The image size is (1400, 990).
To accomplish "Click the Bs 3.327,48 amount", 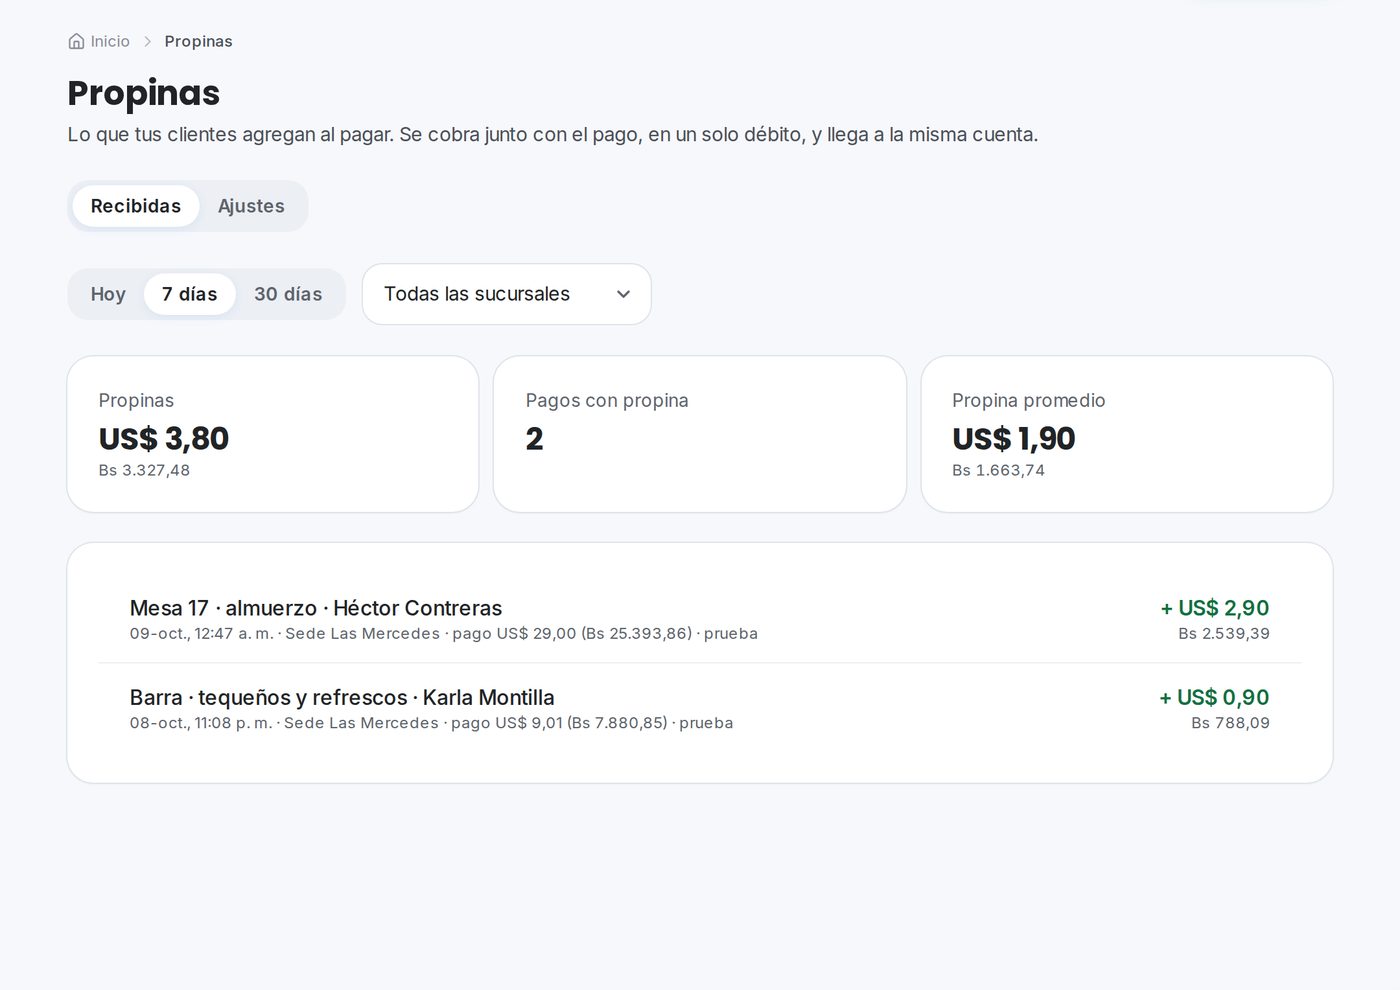I will click(x=144, y=470).
